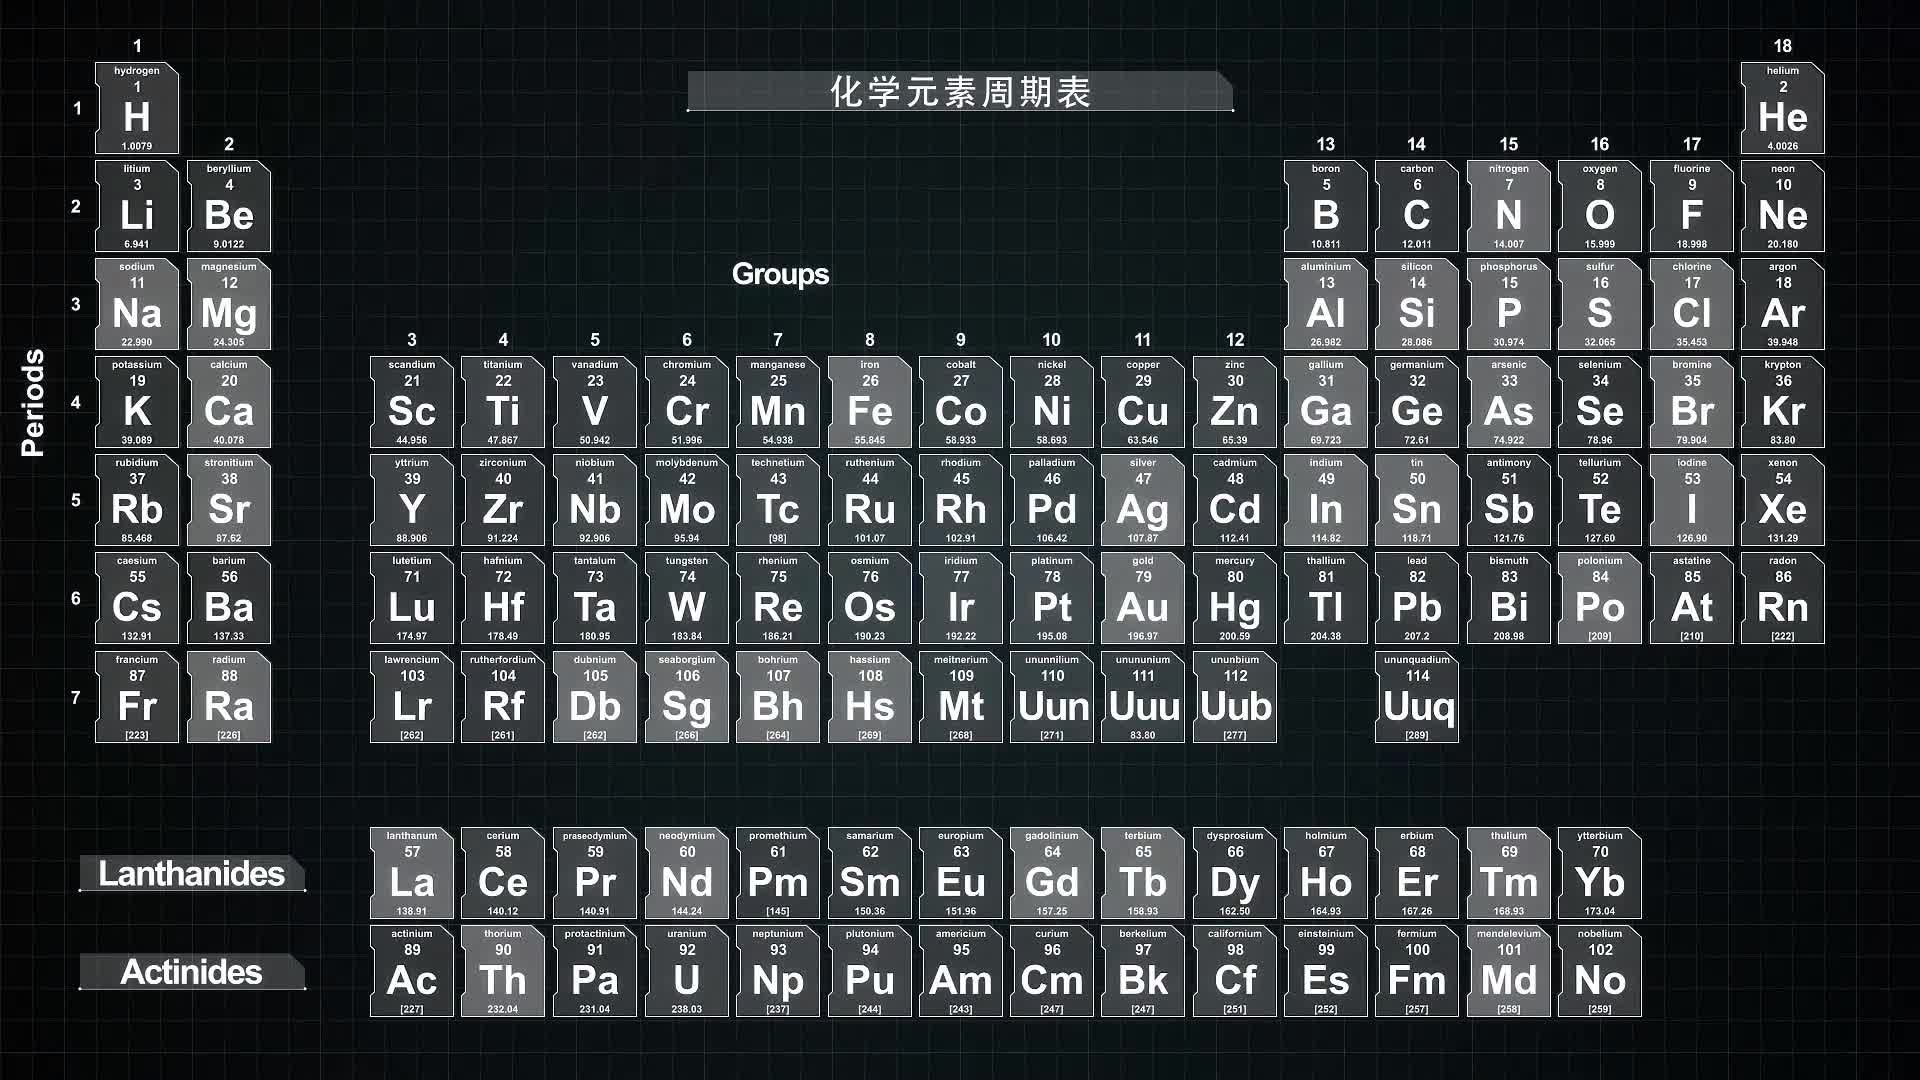Click group number 18 column header

click(1782, 46)
